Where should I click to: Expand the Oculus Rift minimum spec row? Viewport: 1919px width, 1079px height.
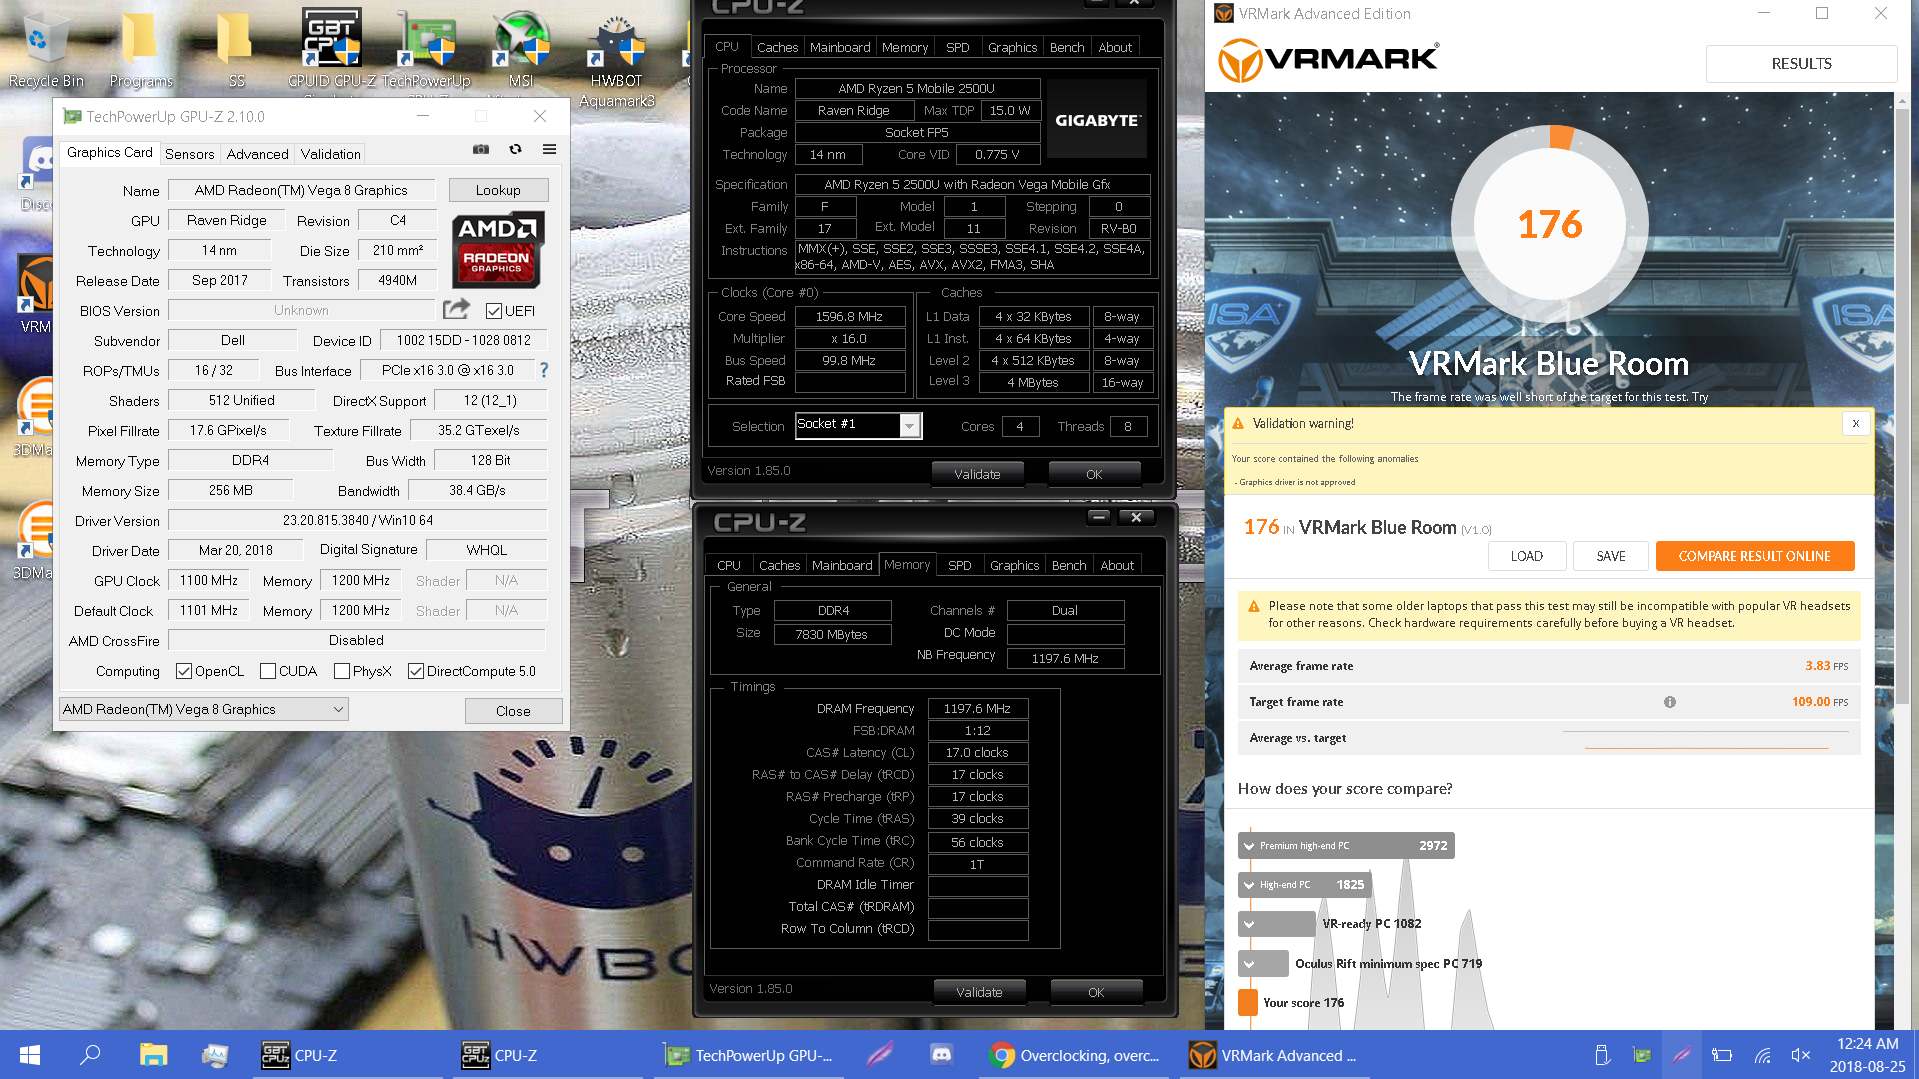click(x=1263, y=964)
